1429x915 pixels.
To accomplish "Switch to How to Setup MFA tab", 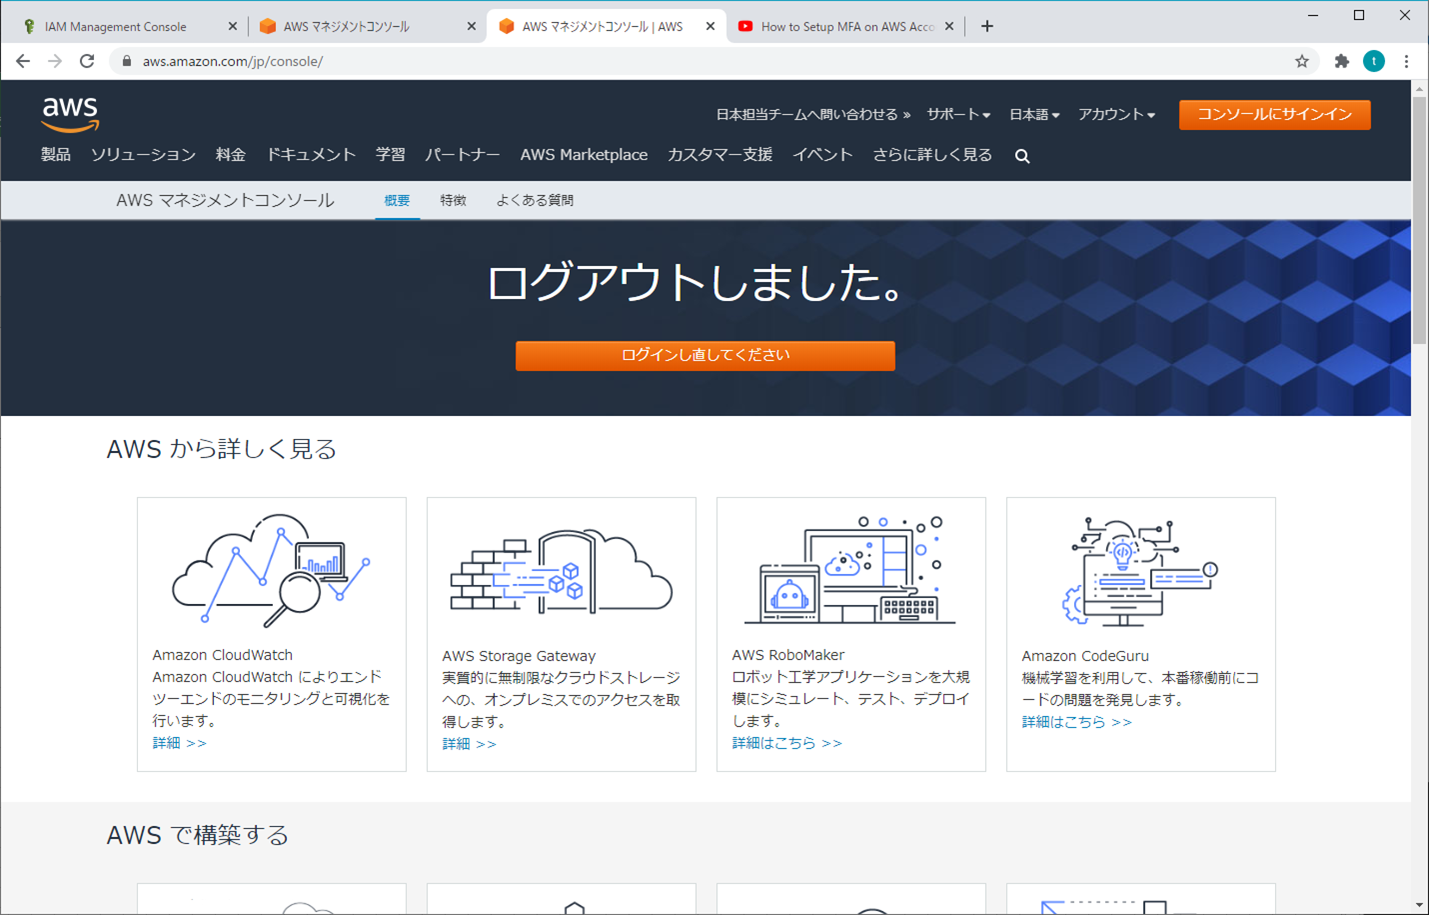I will coord(848,27).
